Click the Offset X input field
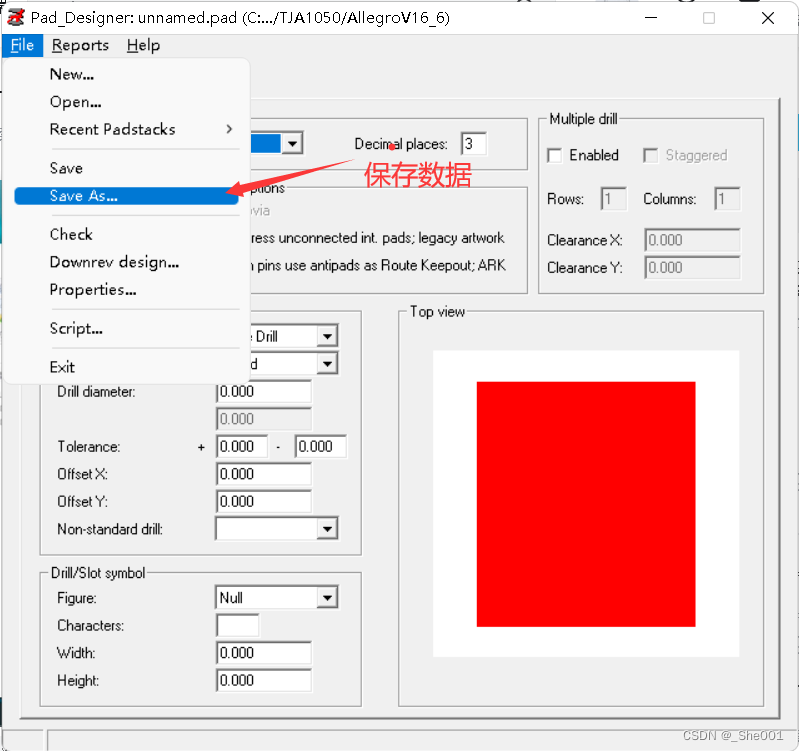Screen dimensions: 799x751 263,474
